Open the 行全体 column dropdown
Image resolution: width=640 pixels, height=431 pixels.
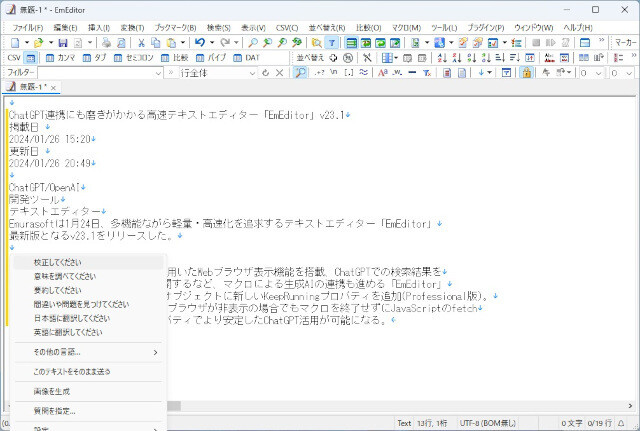click(252, 73)
